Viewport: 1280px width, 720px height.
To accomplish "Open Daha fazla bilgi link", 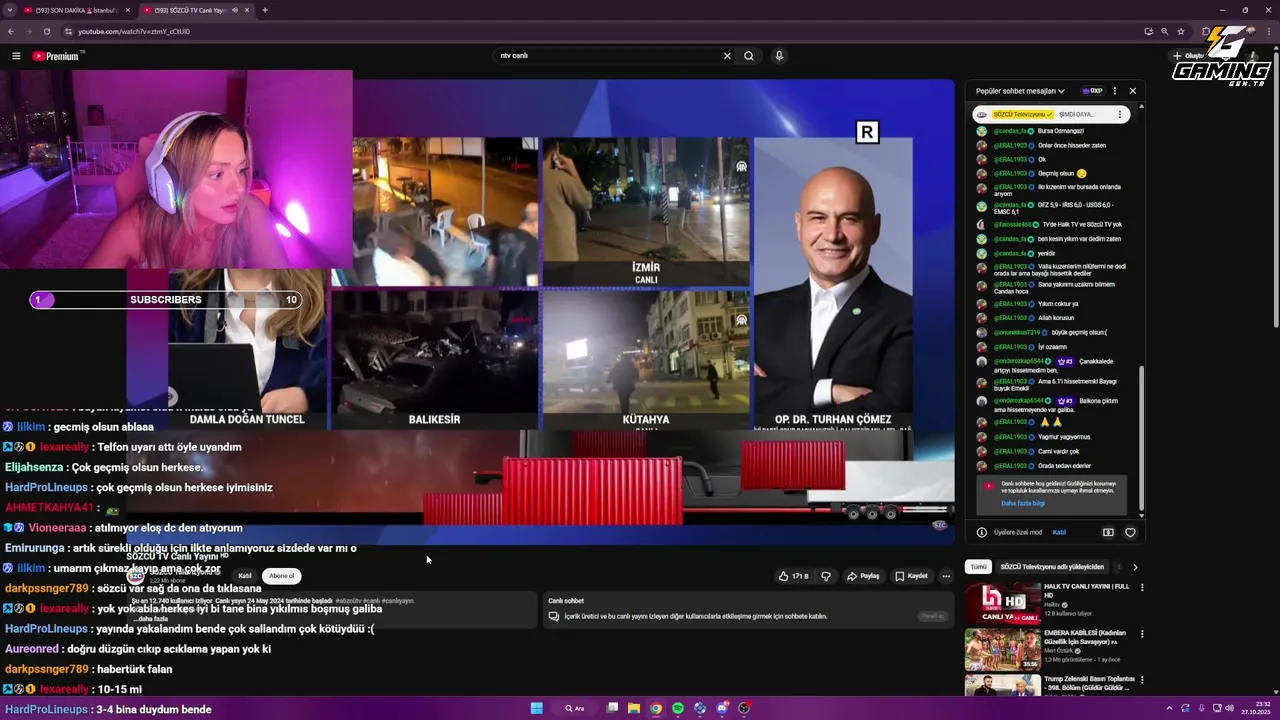I will pyautogui.click(x=1023, y=503).
